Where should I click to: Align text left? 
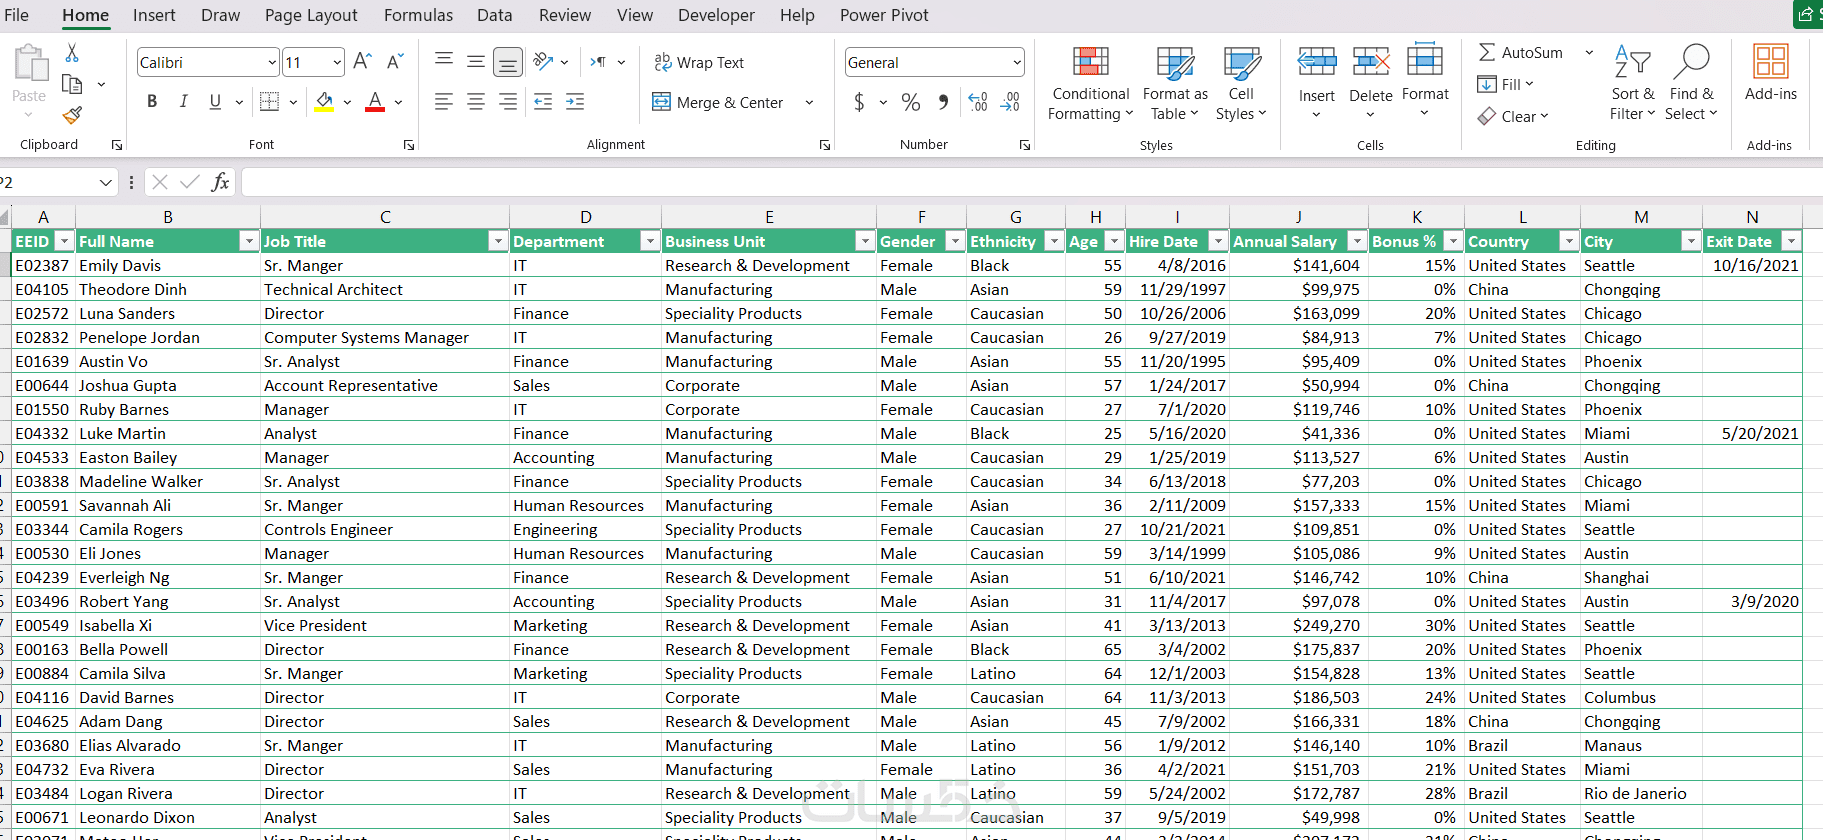(444, 101)
